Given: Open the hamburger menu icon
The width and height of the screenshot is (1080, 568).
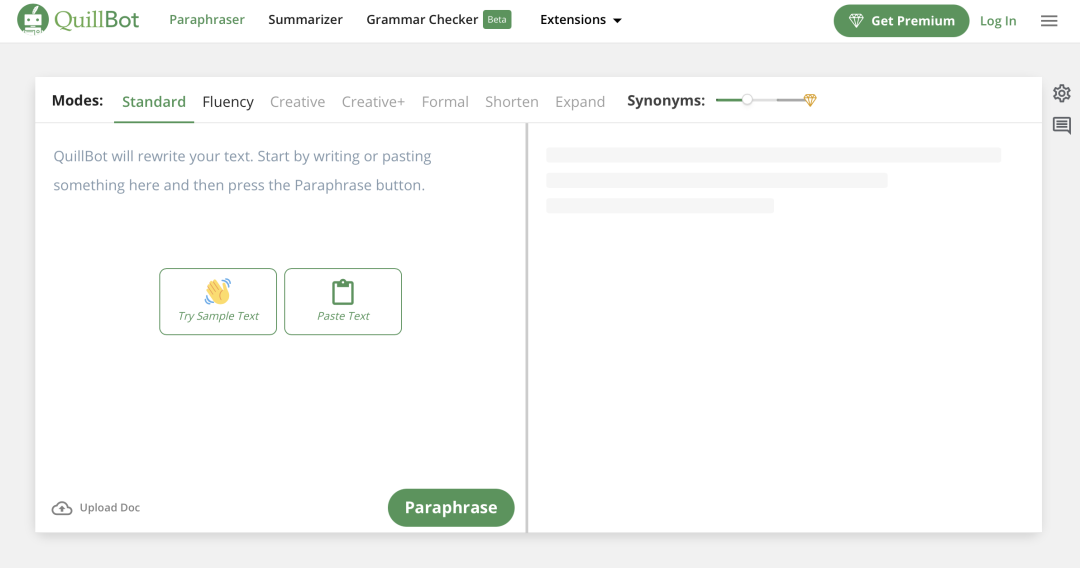Looking at the screenshot, I should coord(1048,21).
